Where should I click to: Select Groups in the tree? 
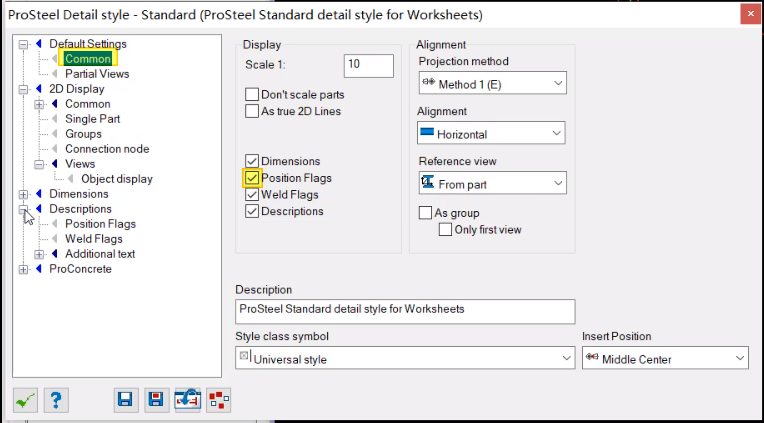[83, 134]
